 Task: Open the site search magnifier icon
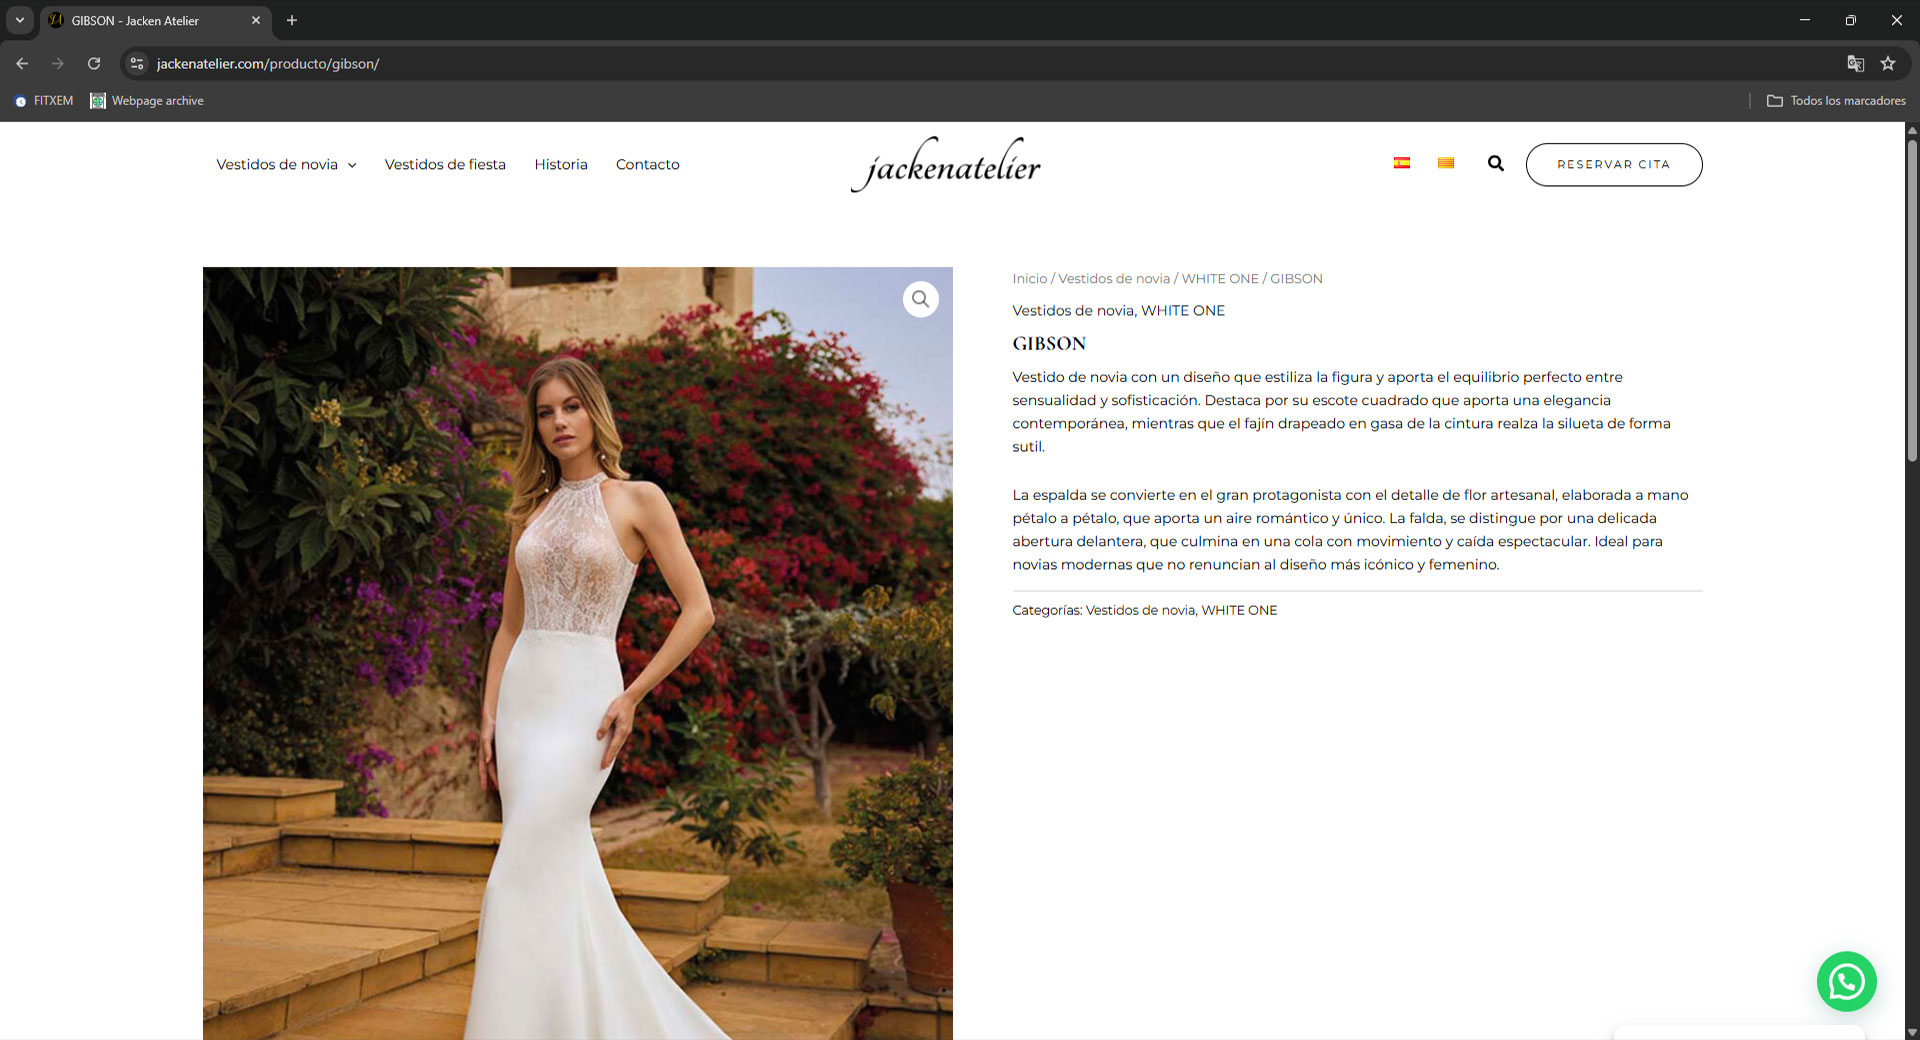pos(1495,164)
